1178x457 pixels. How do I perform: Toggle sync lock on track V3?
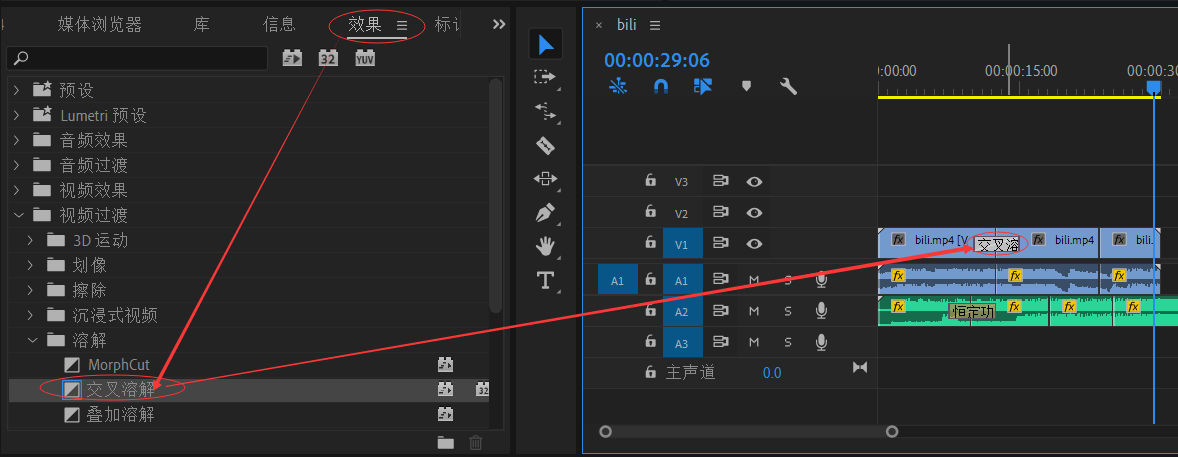pos(721,181)
